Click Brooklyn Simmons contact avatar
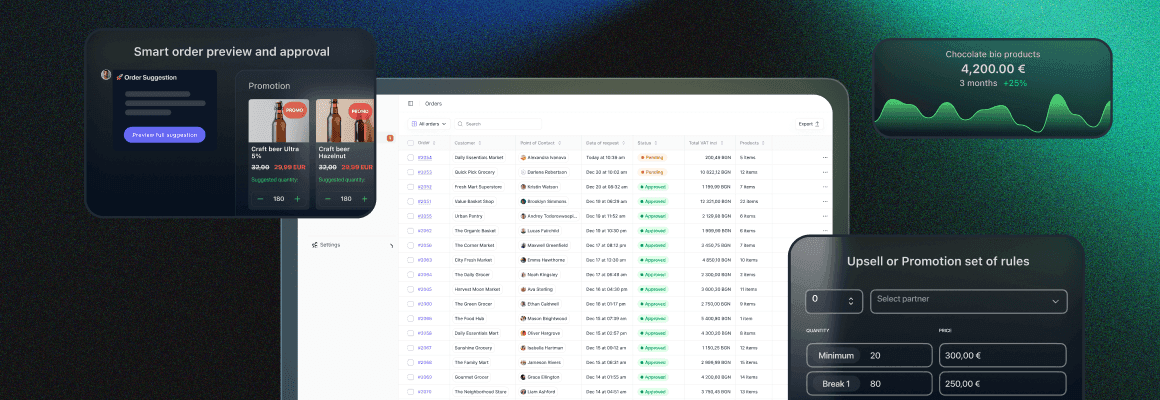This screenshot has width=1160, height=400. click(x=523, y=201)
